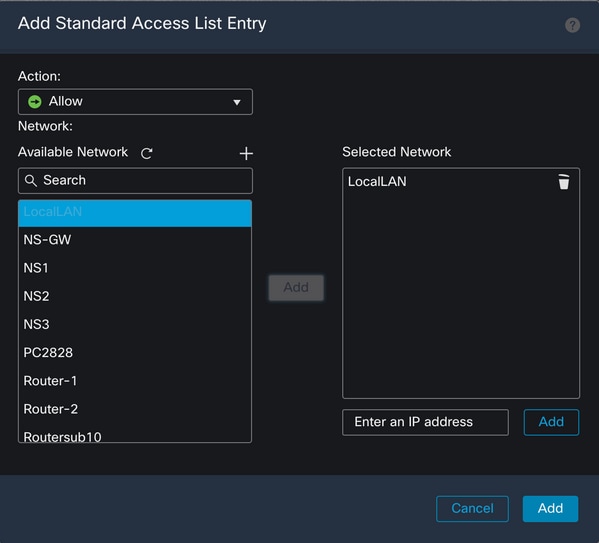The height and width of the screenshot is (543, 599).
Task: Select NS1 network object
Action: (x=135, y=268)
